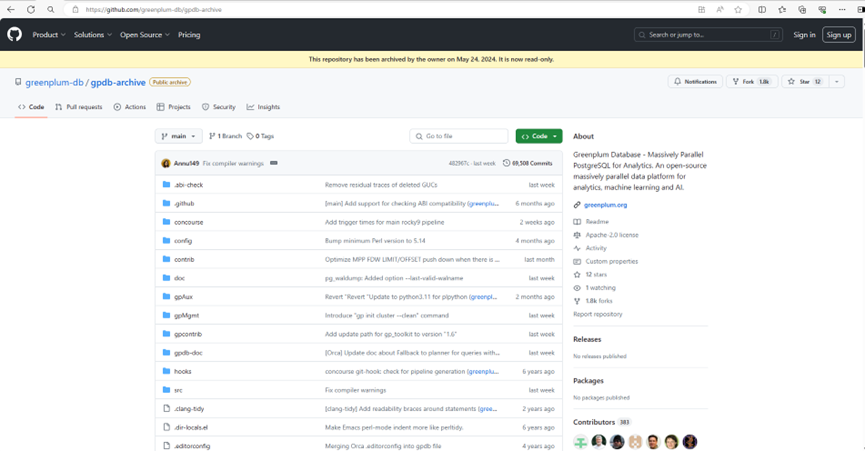Open the .abi-check folder icon
Viewport: 865px width, 451px height.
tap(166, 184)
